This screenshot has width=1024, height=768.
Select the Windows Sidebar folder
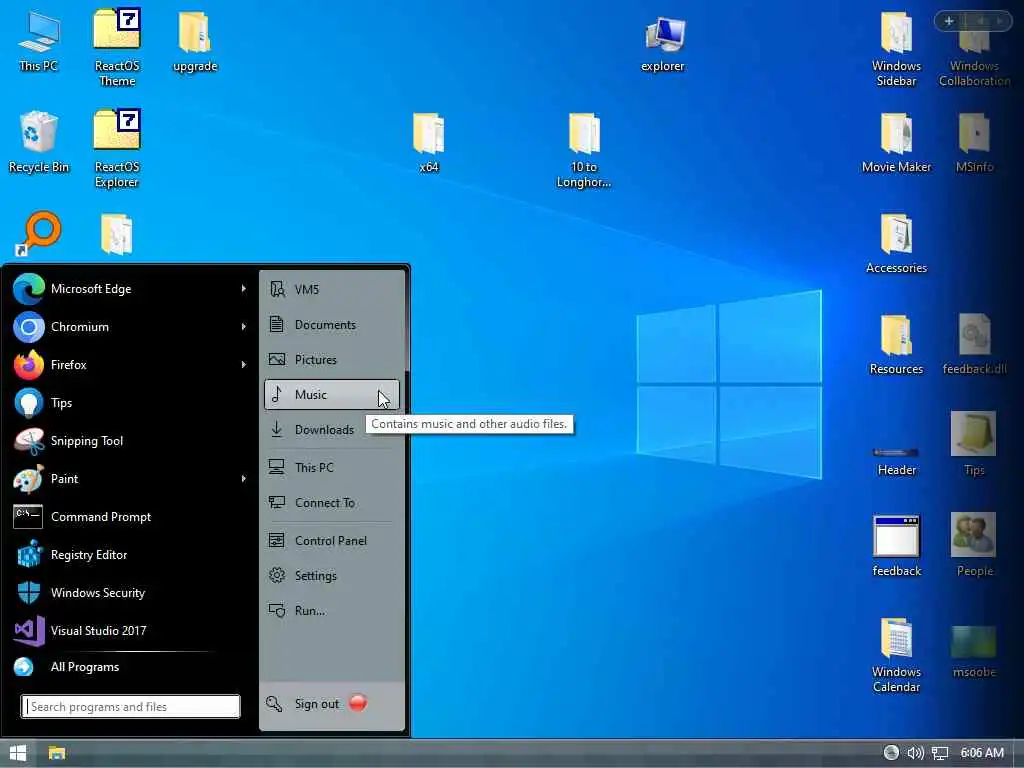point(896,48)
